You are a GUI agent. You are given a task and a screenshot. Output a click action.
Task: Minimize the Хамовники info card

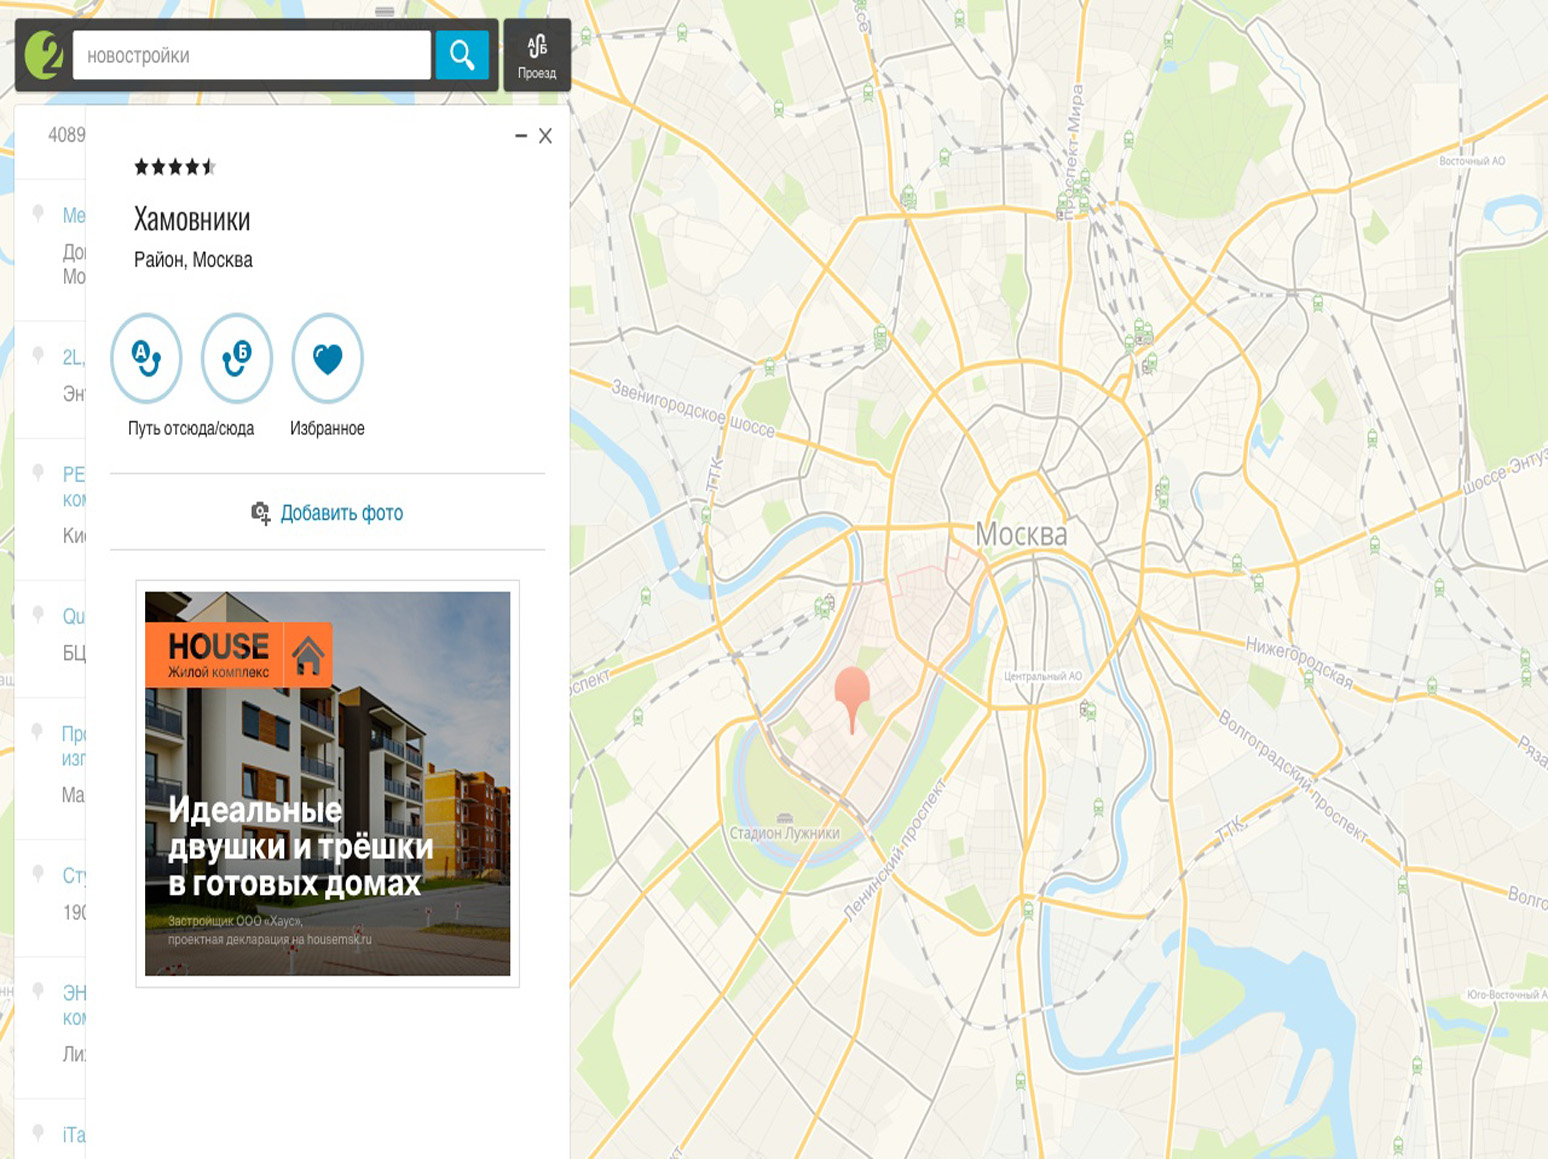click(x=521, y=136)
